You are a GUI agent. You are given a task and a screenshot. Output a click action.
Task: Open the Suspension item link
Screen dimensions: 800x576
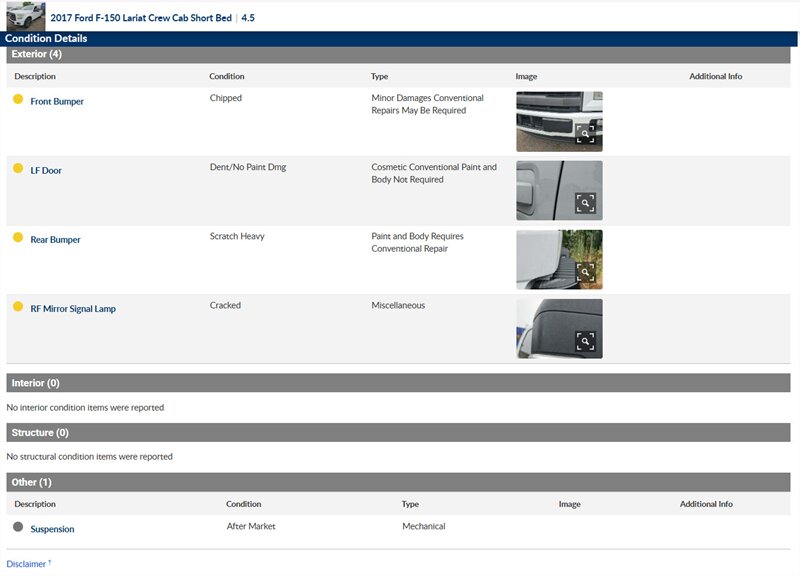52,529
